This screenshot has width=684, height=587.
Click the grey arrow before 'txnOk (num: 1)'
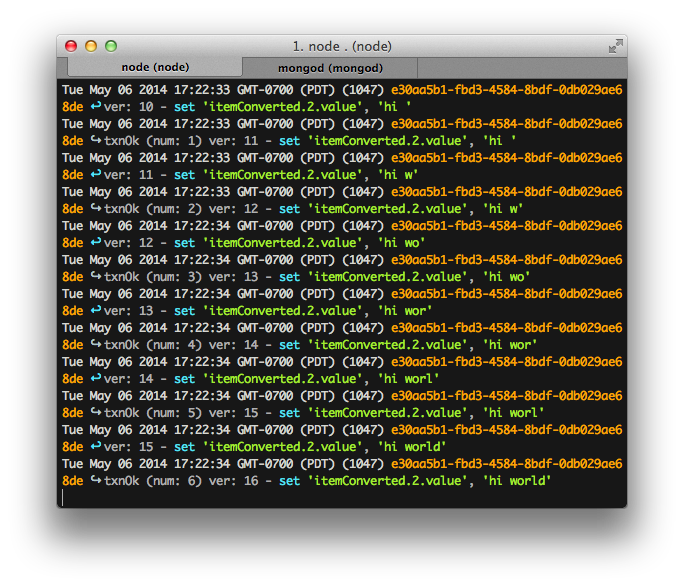[x=95, y=141]
